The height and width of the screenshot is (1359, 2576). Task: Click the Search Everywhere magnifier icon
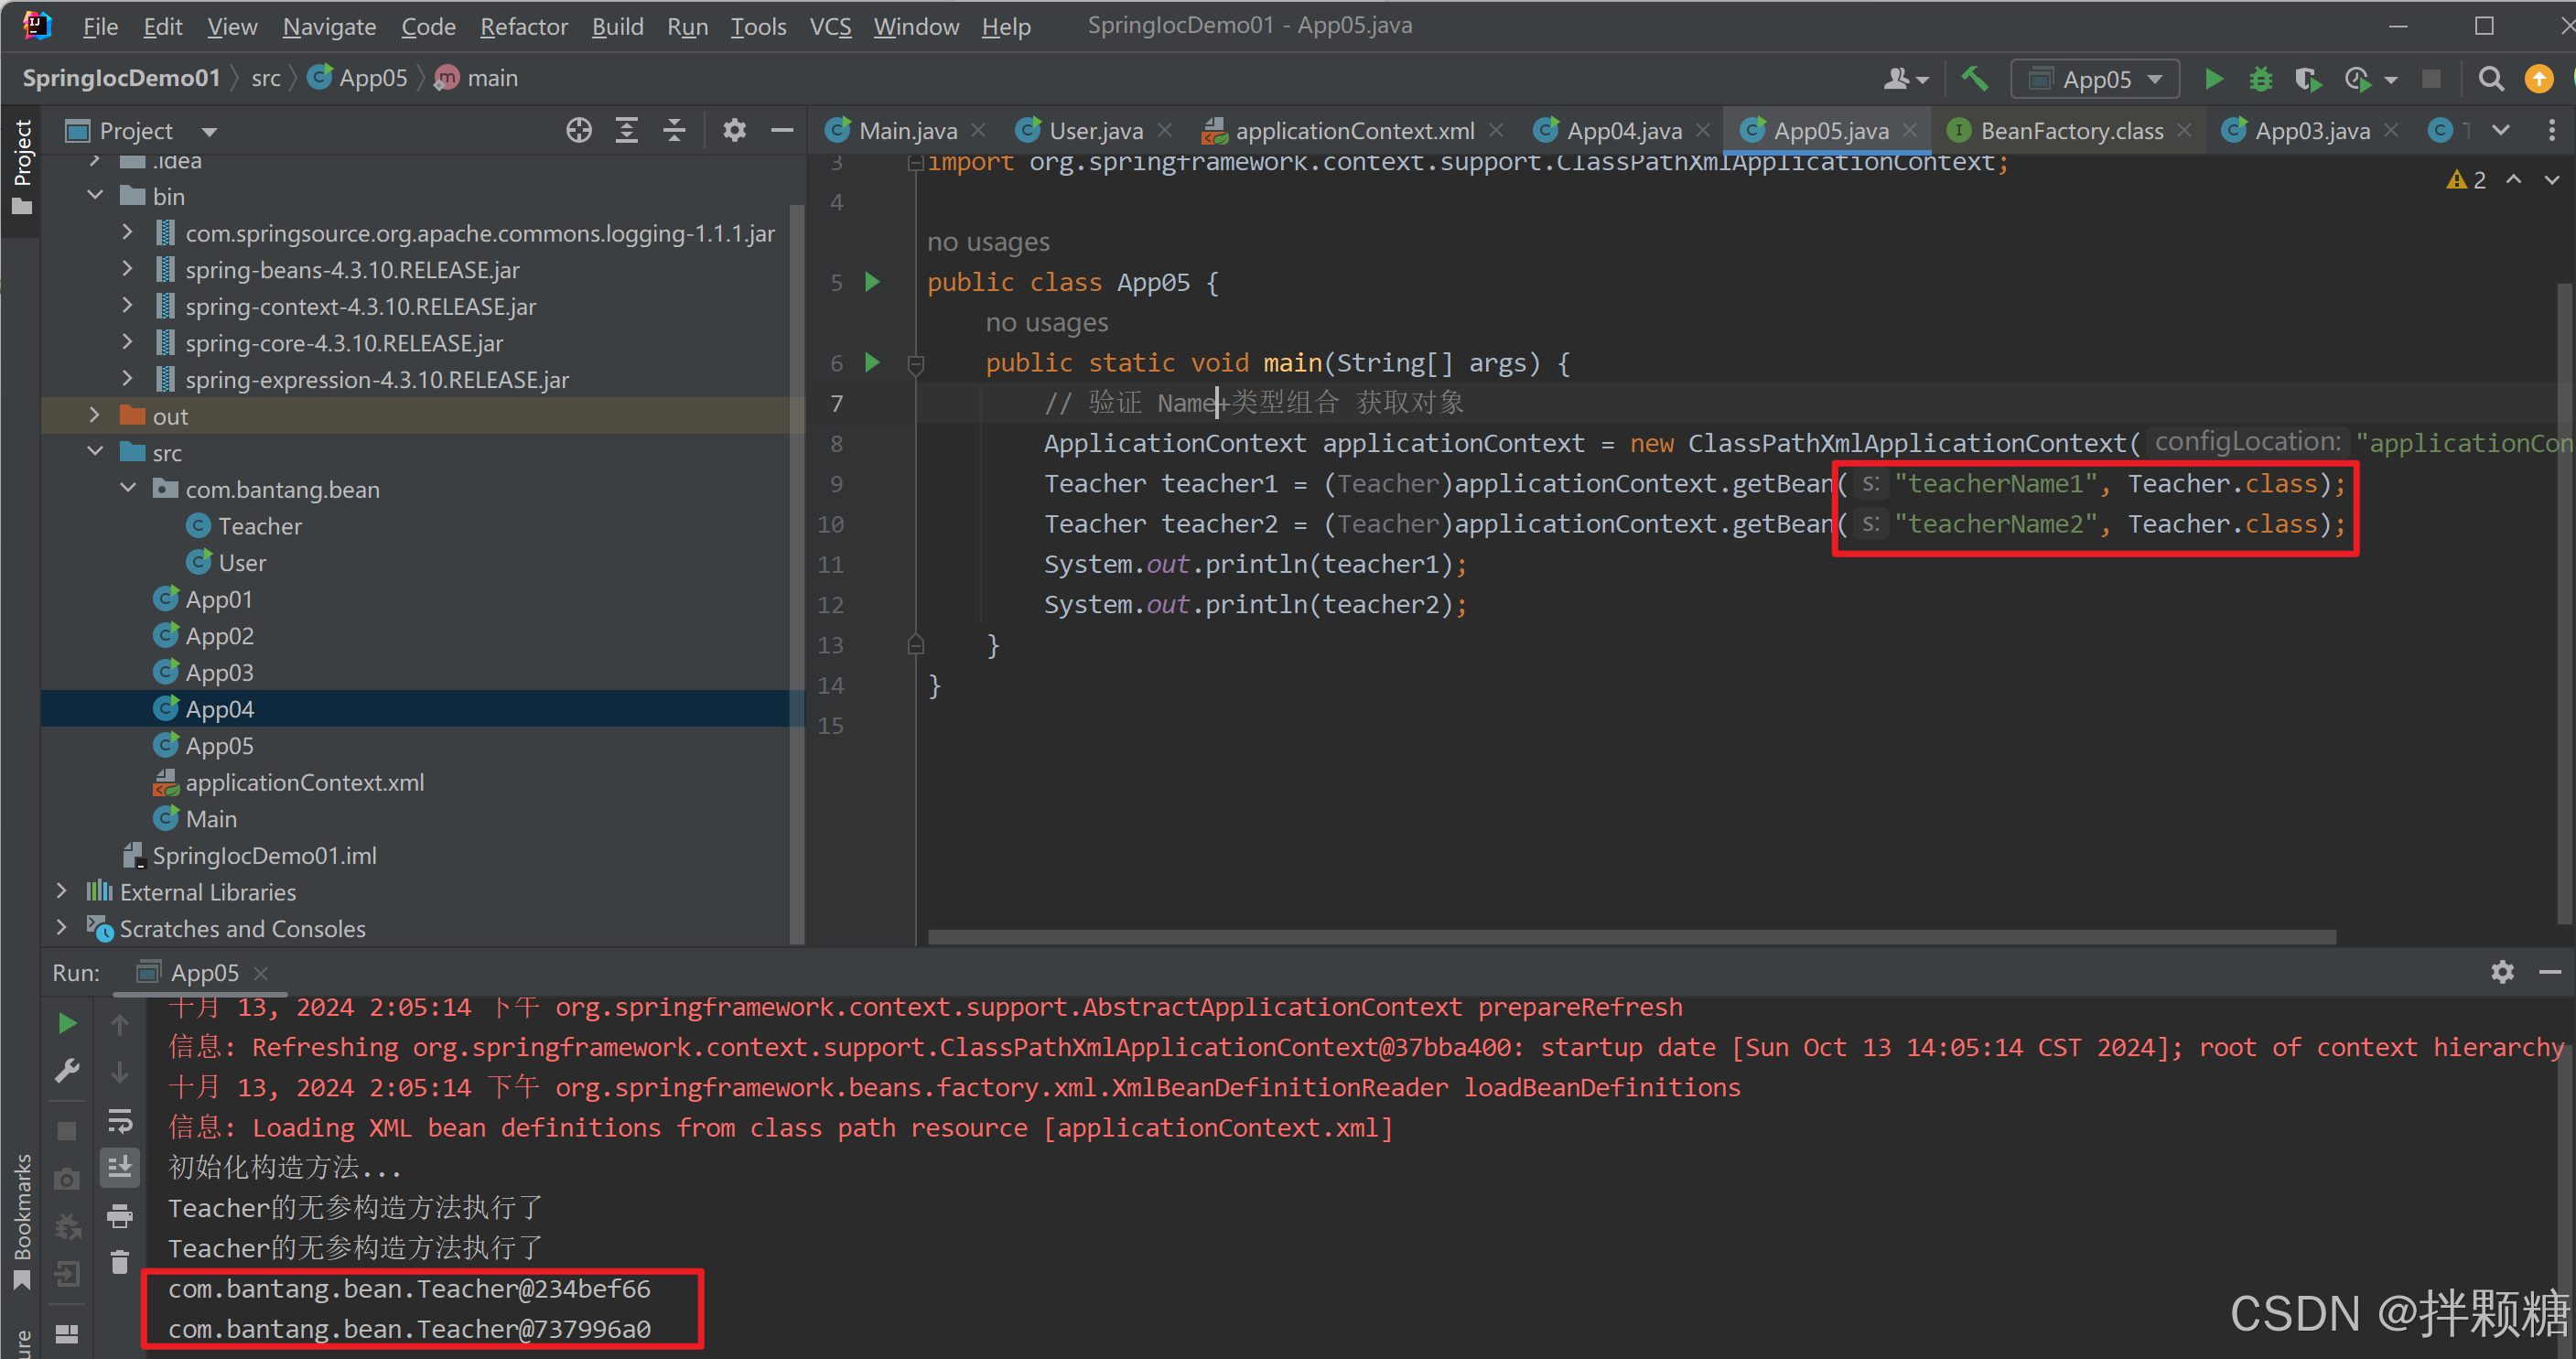(2491, 79)
